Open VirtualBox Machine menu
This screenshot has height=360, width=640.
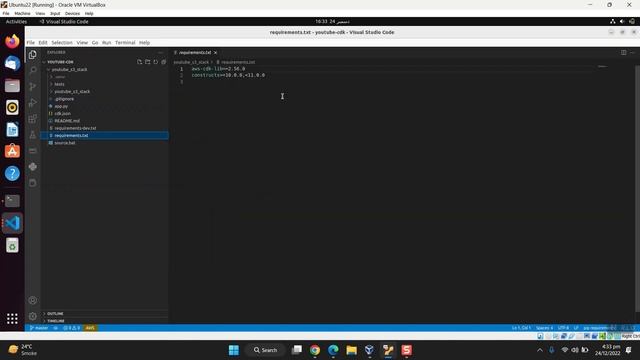tap(22, 13)
